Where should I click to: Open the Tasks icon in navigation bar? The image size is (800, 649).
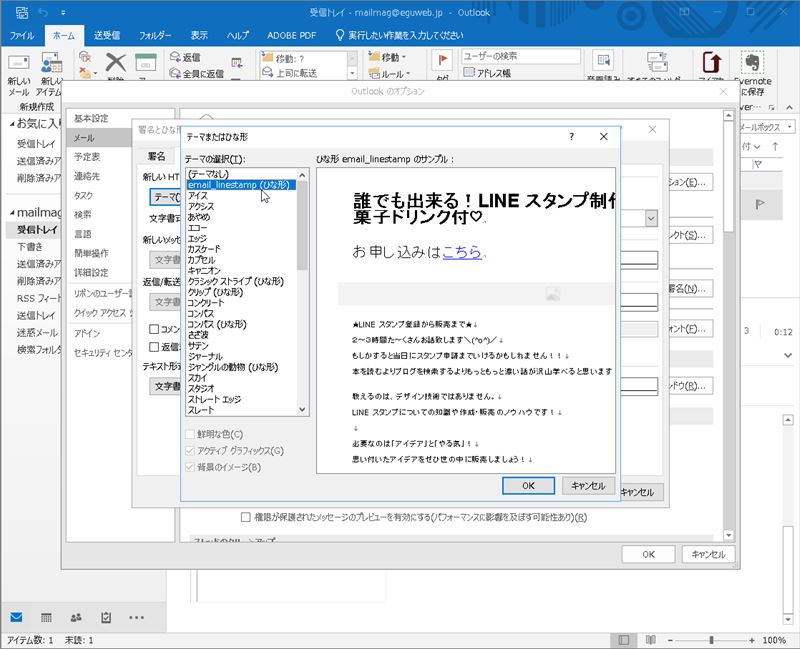click(106, 617)
